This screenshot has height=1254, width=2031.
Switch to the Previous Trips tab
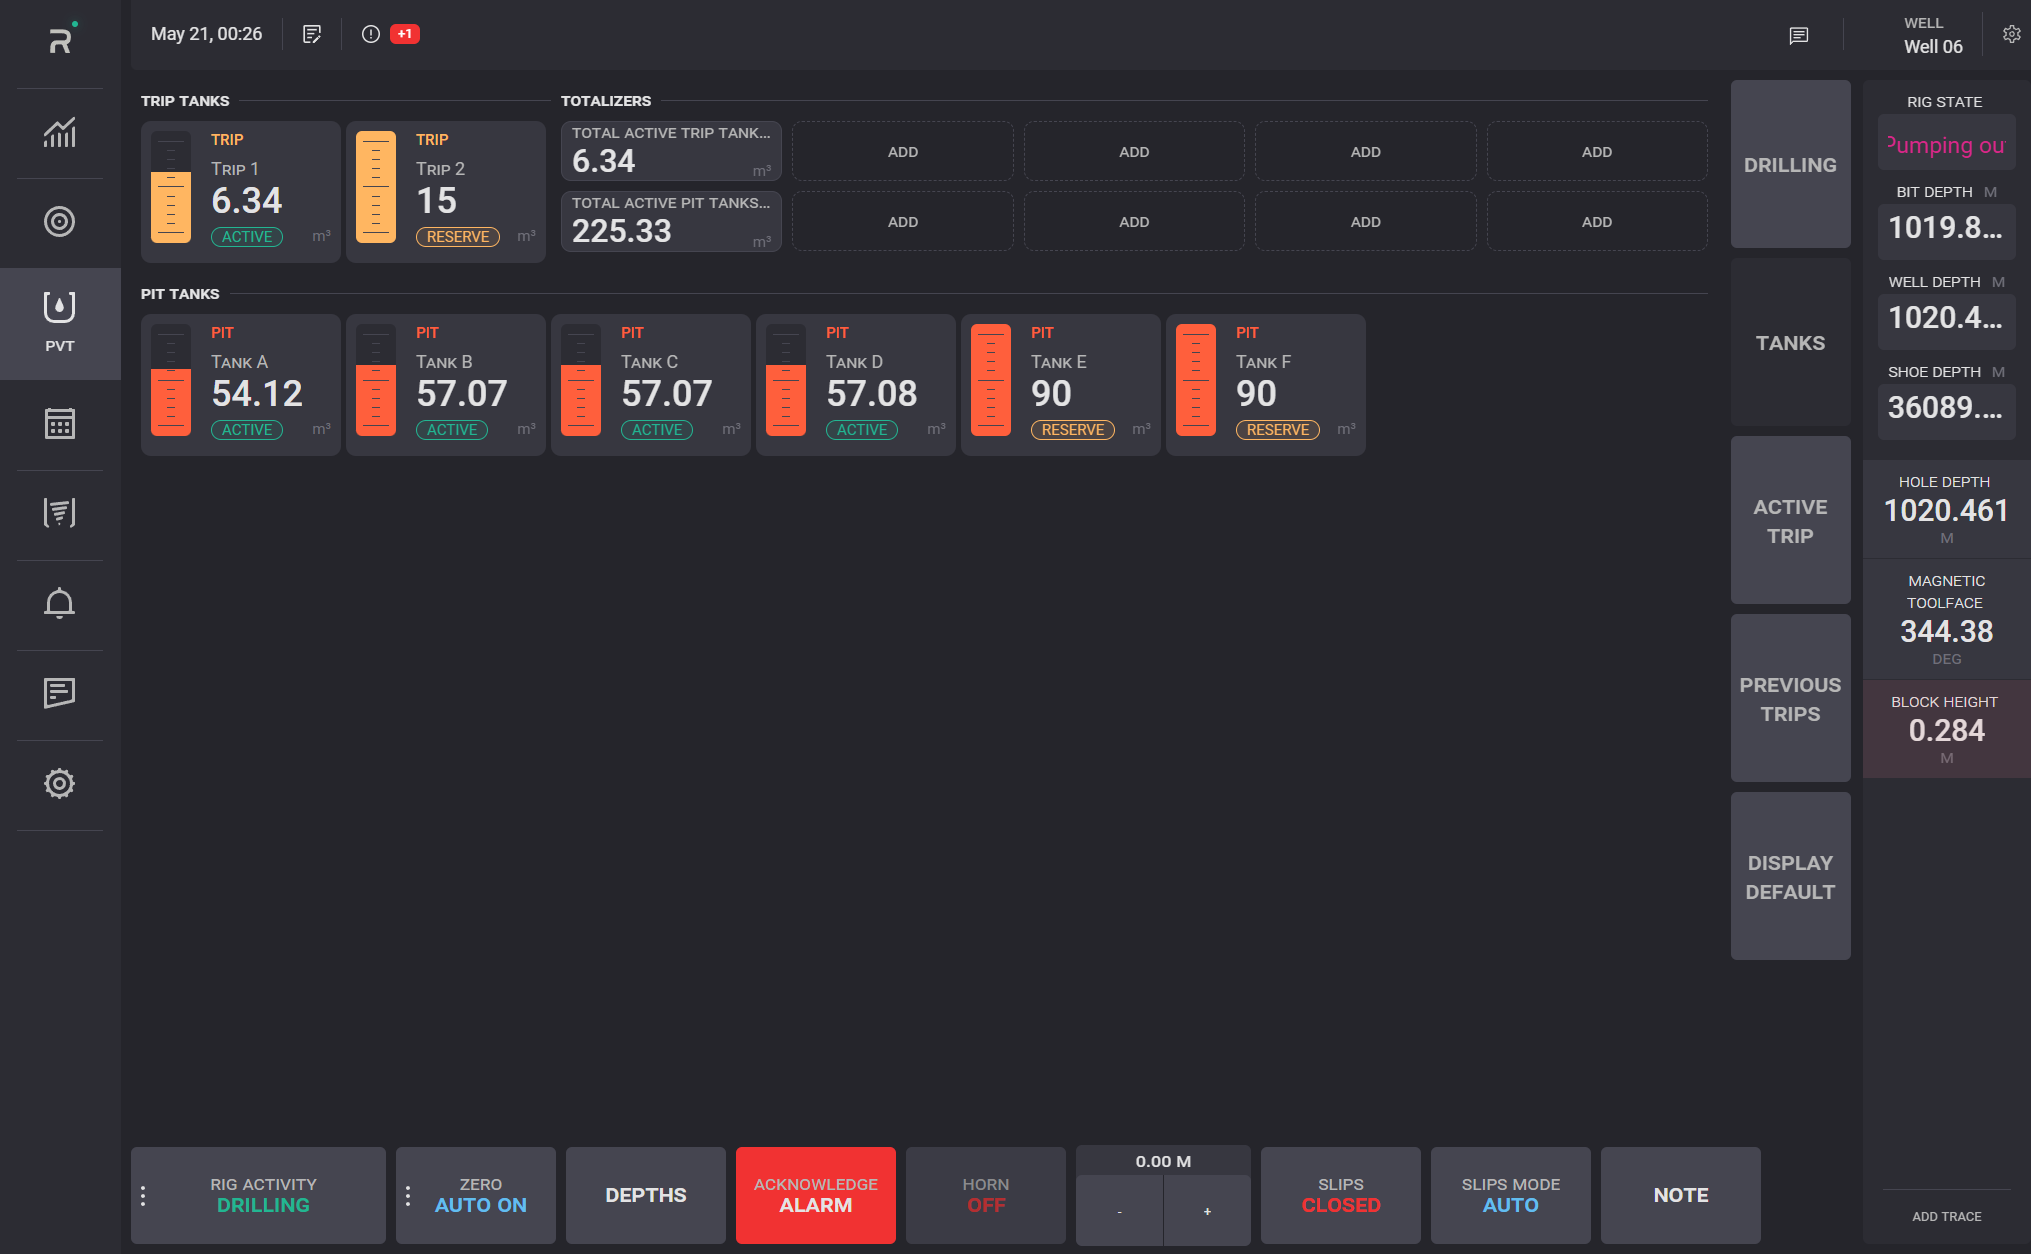pos(1790,699)
